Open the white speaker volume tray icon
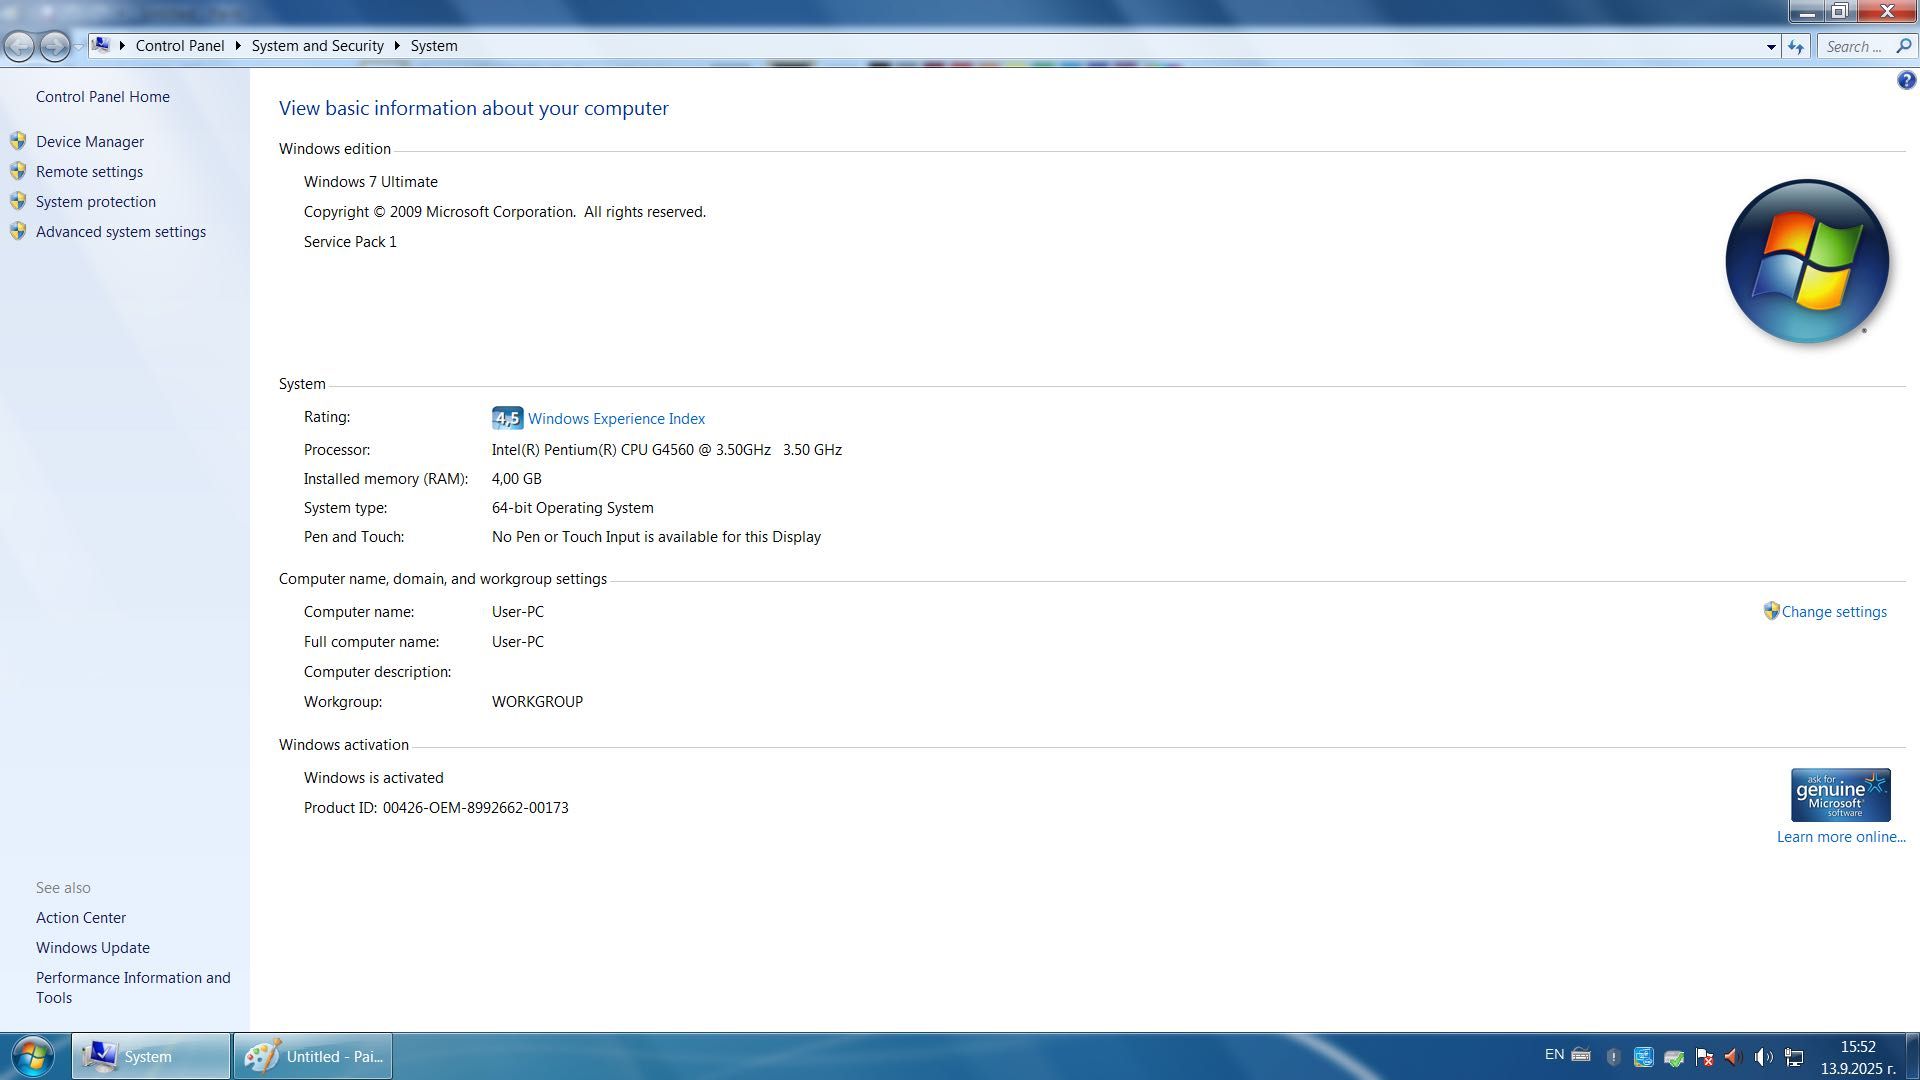 [x=1764, y=1057]
